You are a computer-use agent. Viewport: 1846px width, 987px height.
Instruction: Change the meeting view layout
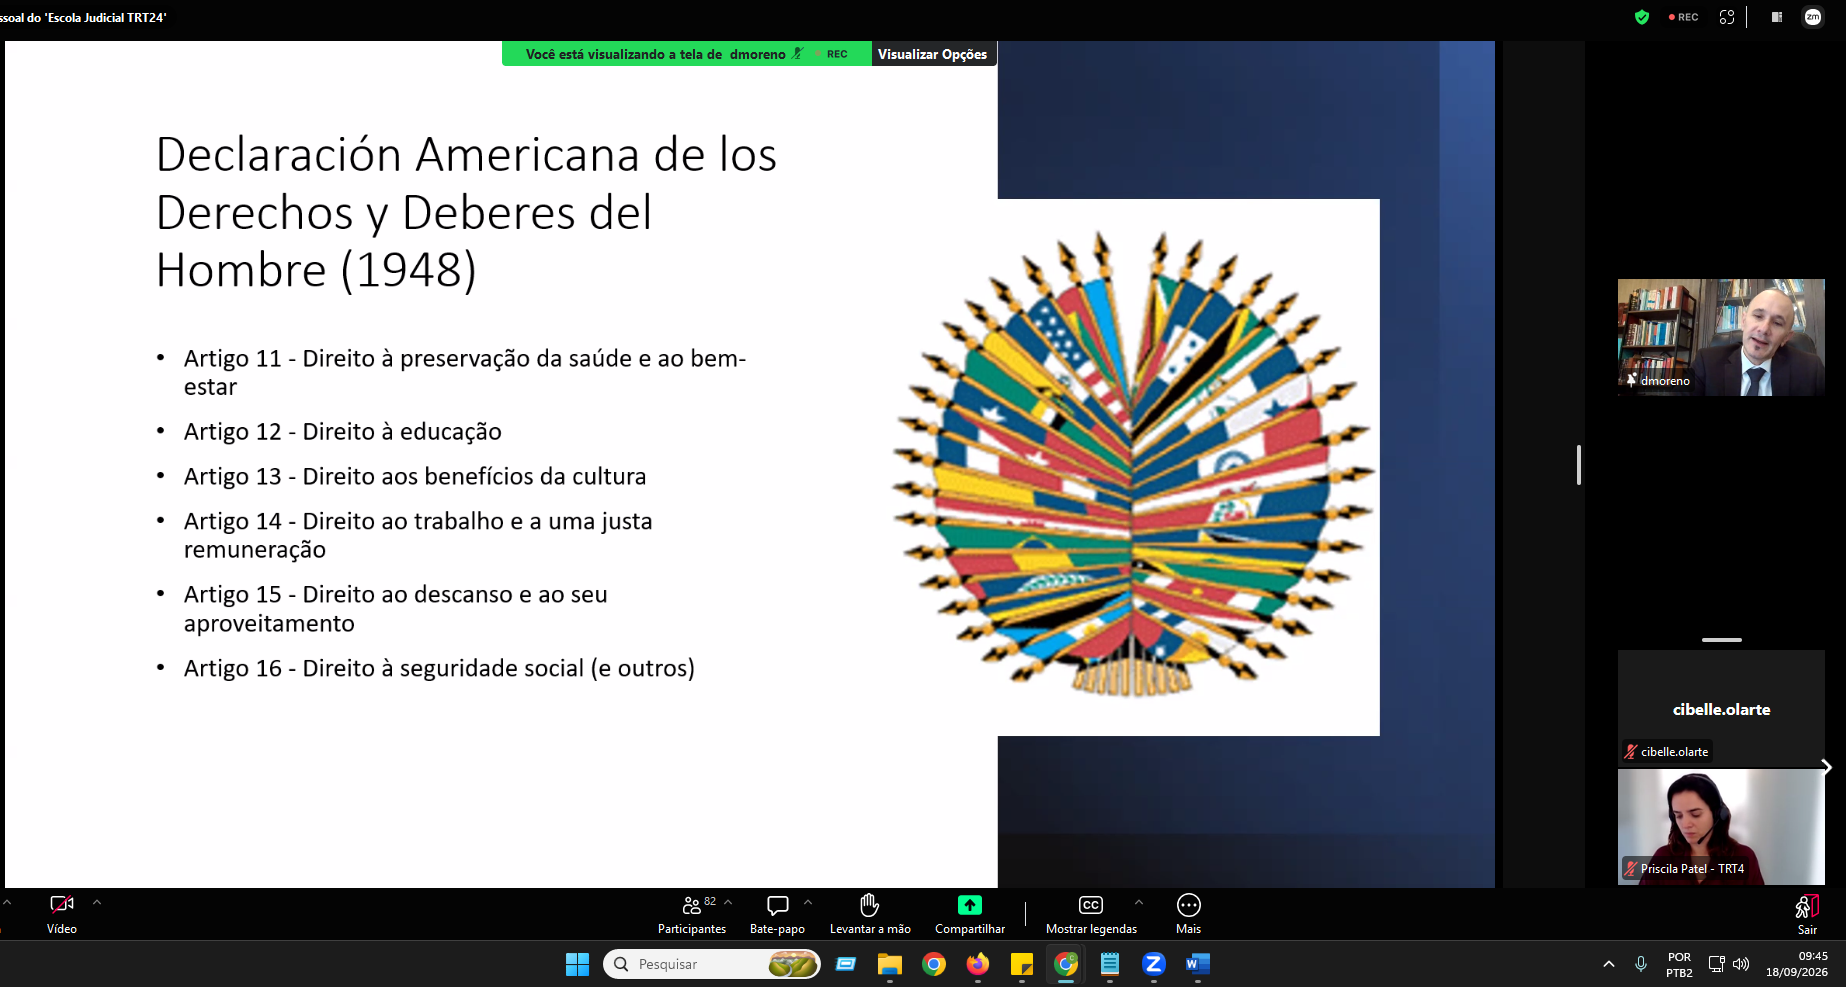pos(1777,17)
